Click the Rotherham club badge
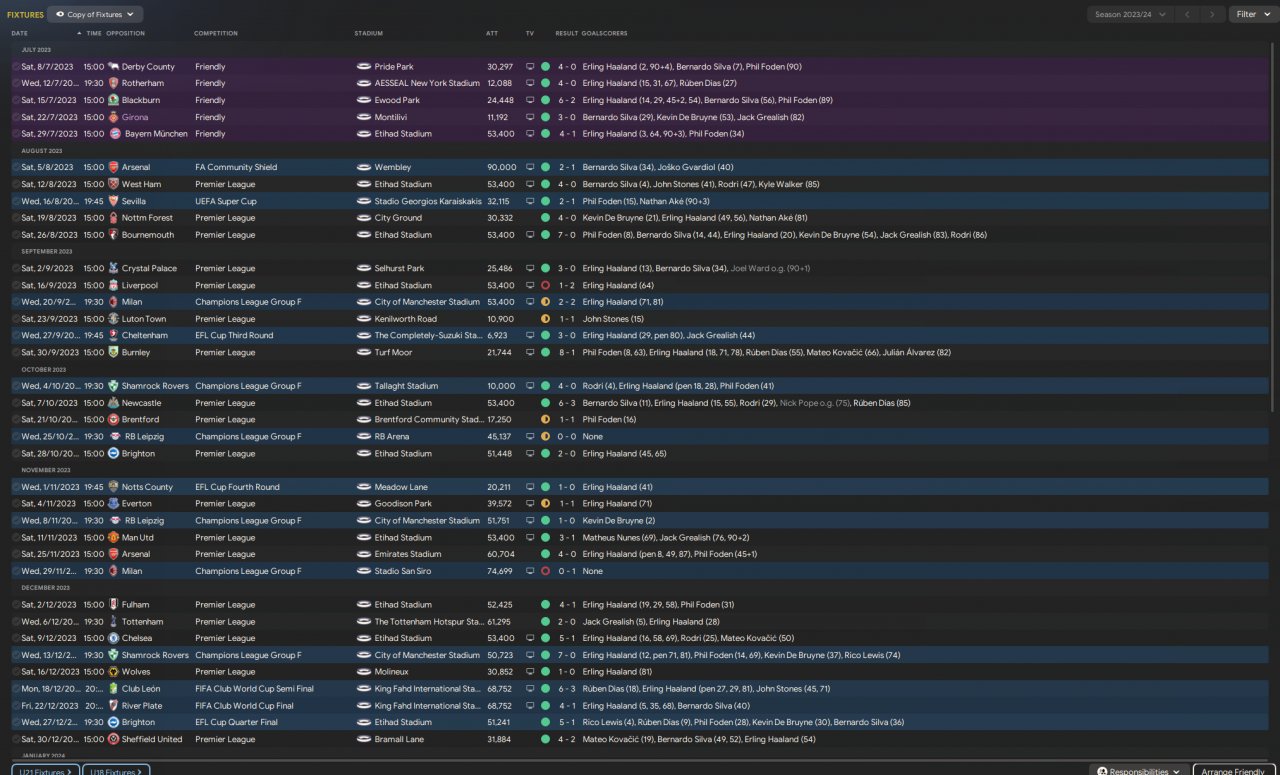This screenshot has width=1280, height=775. pos(113,83)
